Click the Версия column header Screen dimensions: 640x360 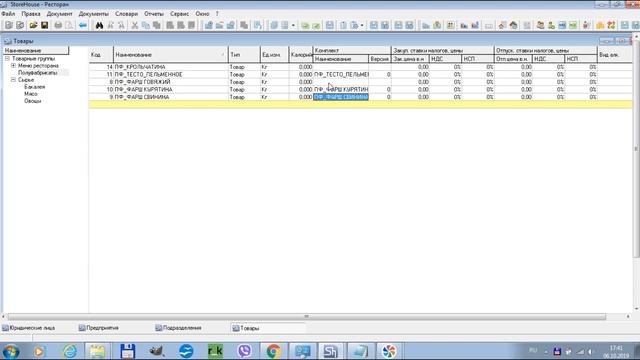pos(380,59)
